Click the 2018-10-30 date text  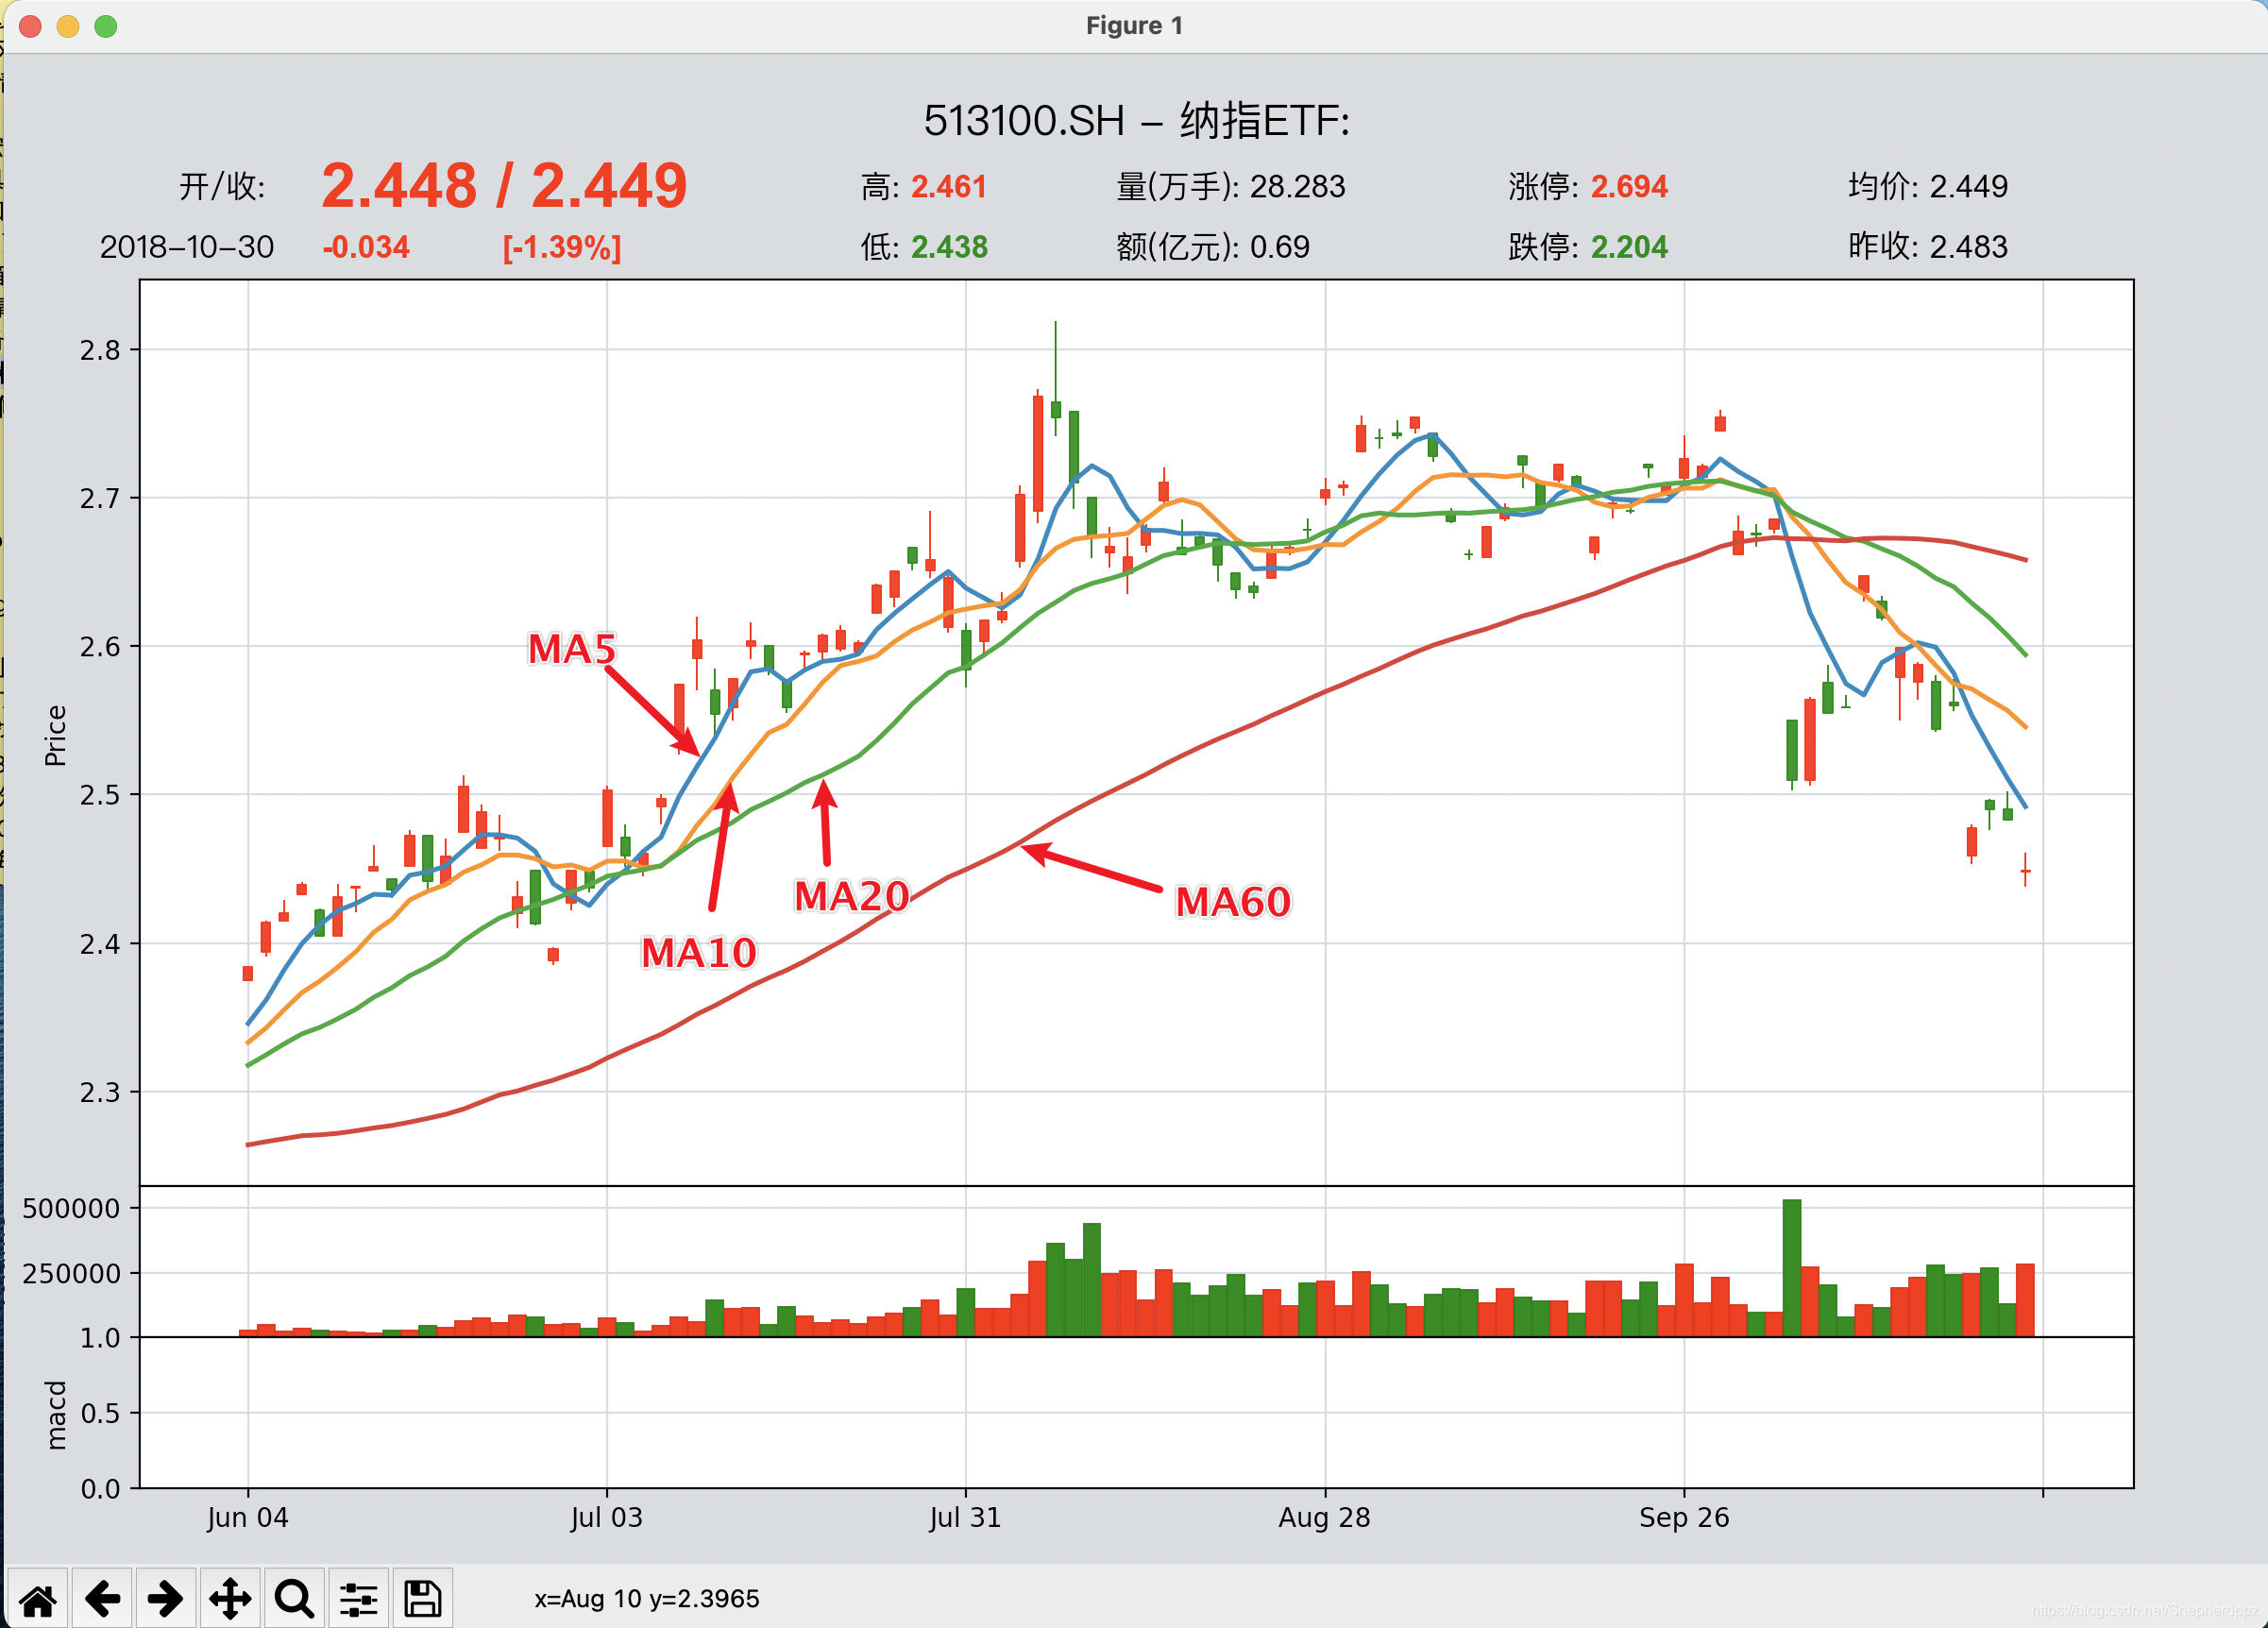[187, 247]
